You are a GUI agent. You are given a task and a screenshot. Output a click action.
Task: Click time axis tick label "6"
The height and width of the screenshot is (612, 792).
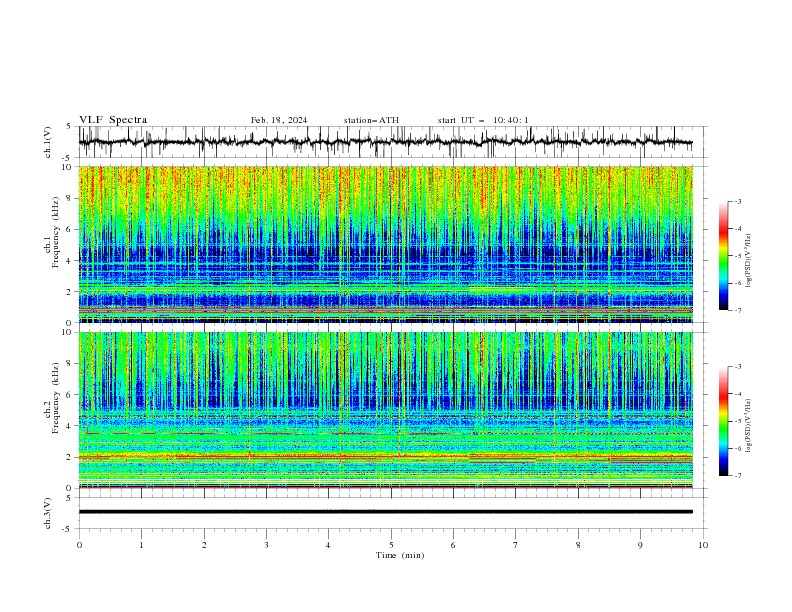click(x=453, y=545)
